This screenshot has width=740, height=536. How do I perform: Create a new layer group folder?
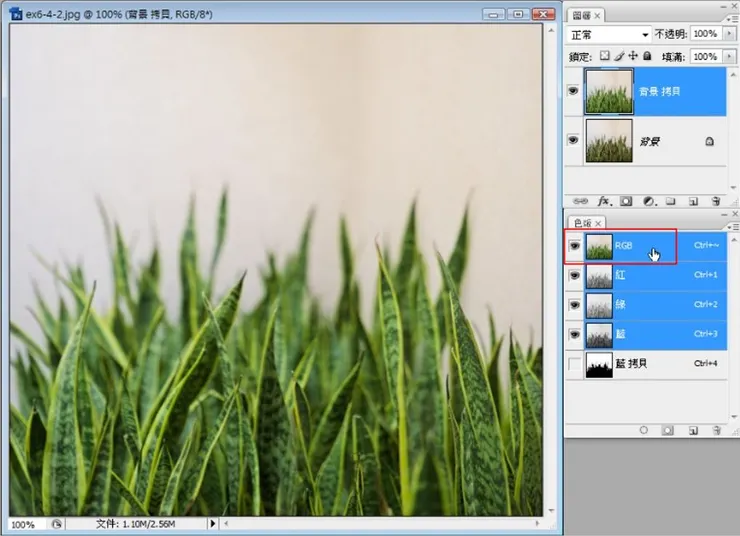point(671,201)
